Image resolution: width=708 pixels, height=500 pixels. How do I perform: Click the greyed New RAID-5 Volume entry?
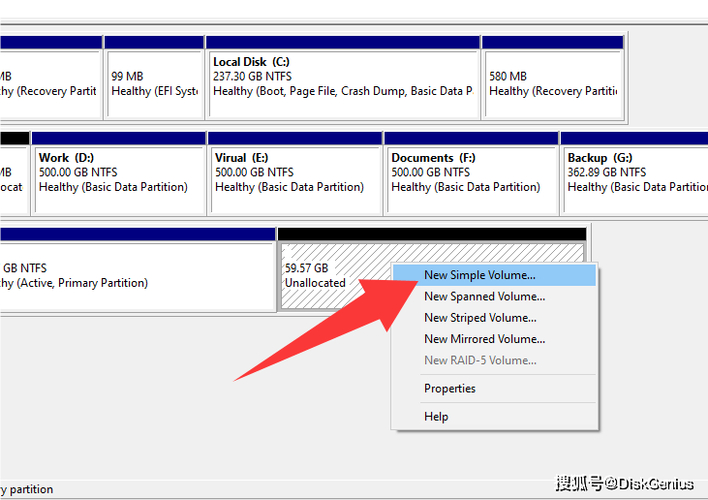(494, 360)
